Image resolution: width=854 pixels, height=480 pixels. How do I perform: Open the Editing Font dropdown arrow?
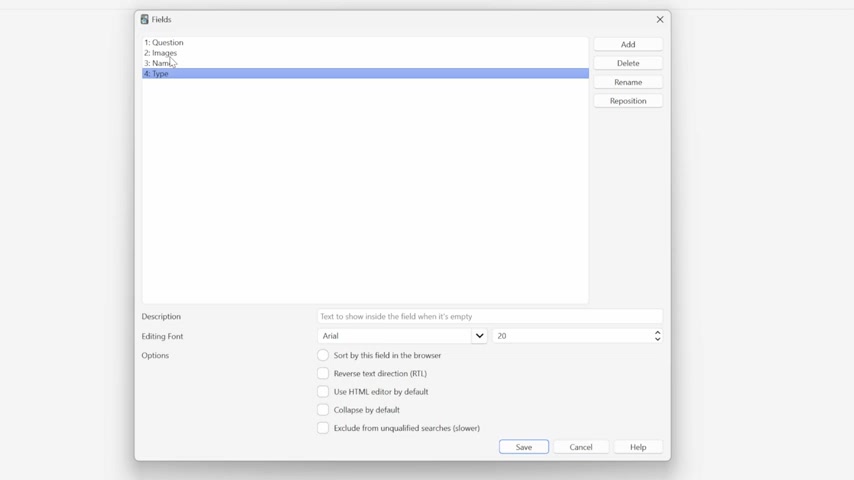[479, 336]
